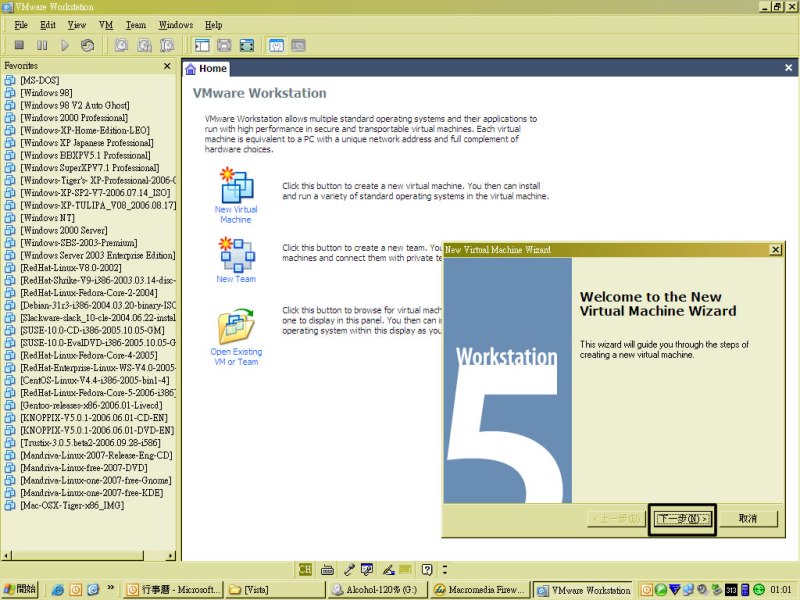Open the VM menu

click(106, 25)
